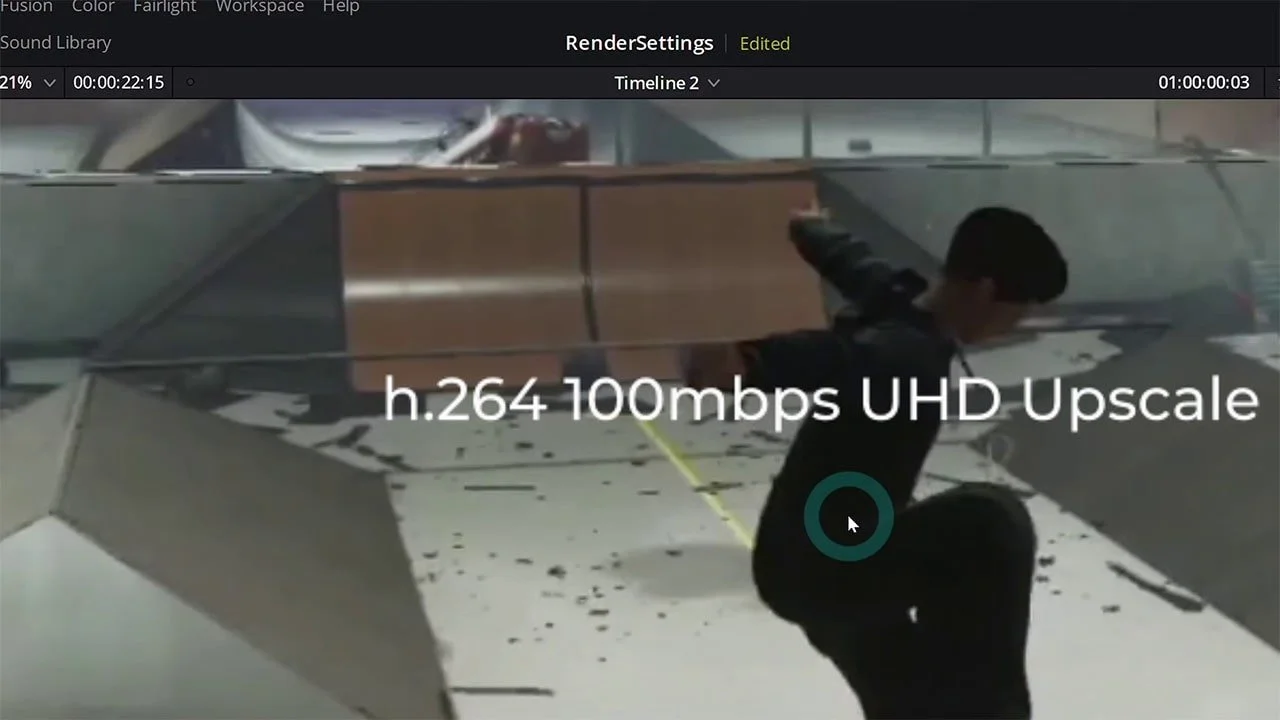The height and width of the screenshot is (720, 1280).
Task: Click the small circle icon beside the source timecode
Action: click(x=190, y=83)
